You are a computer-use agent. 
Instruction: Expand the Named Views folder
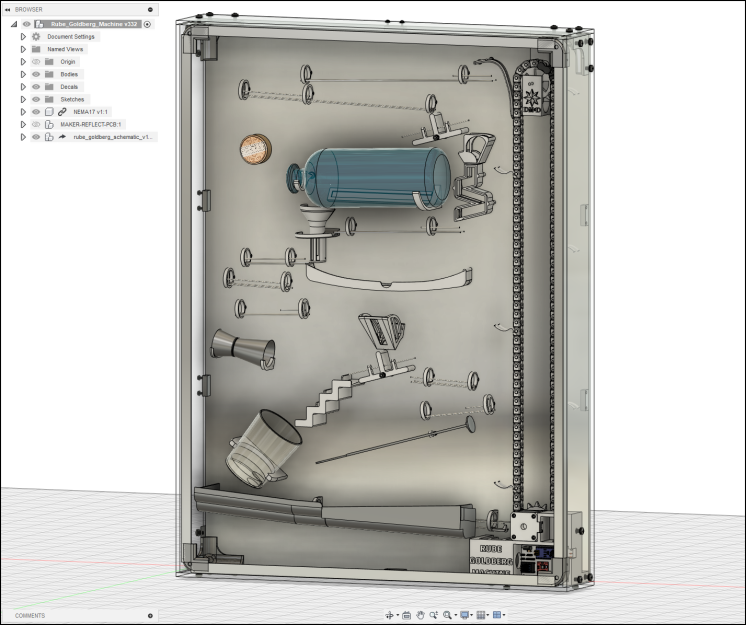pyautogui.click(x=23, y=49)
